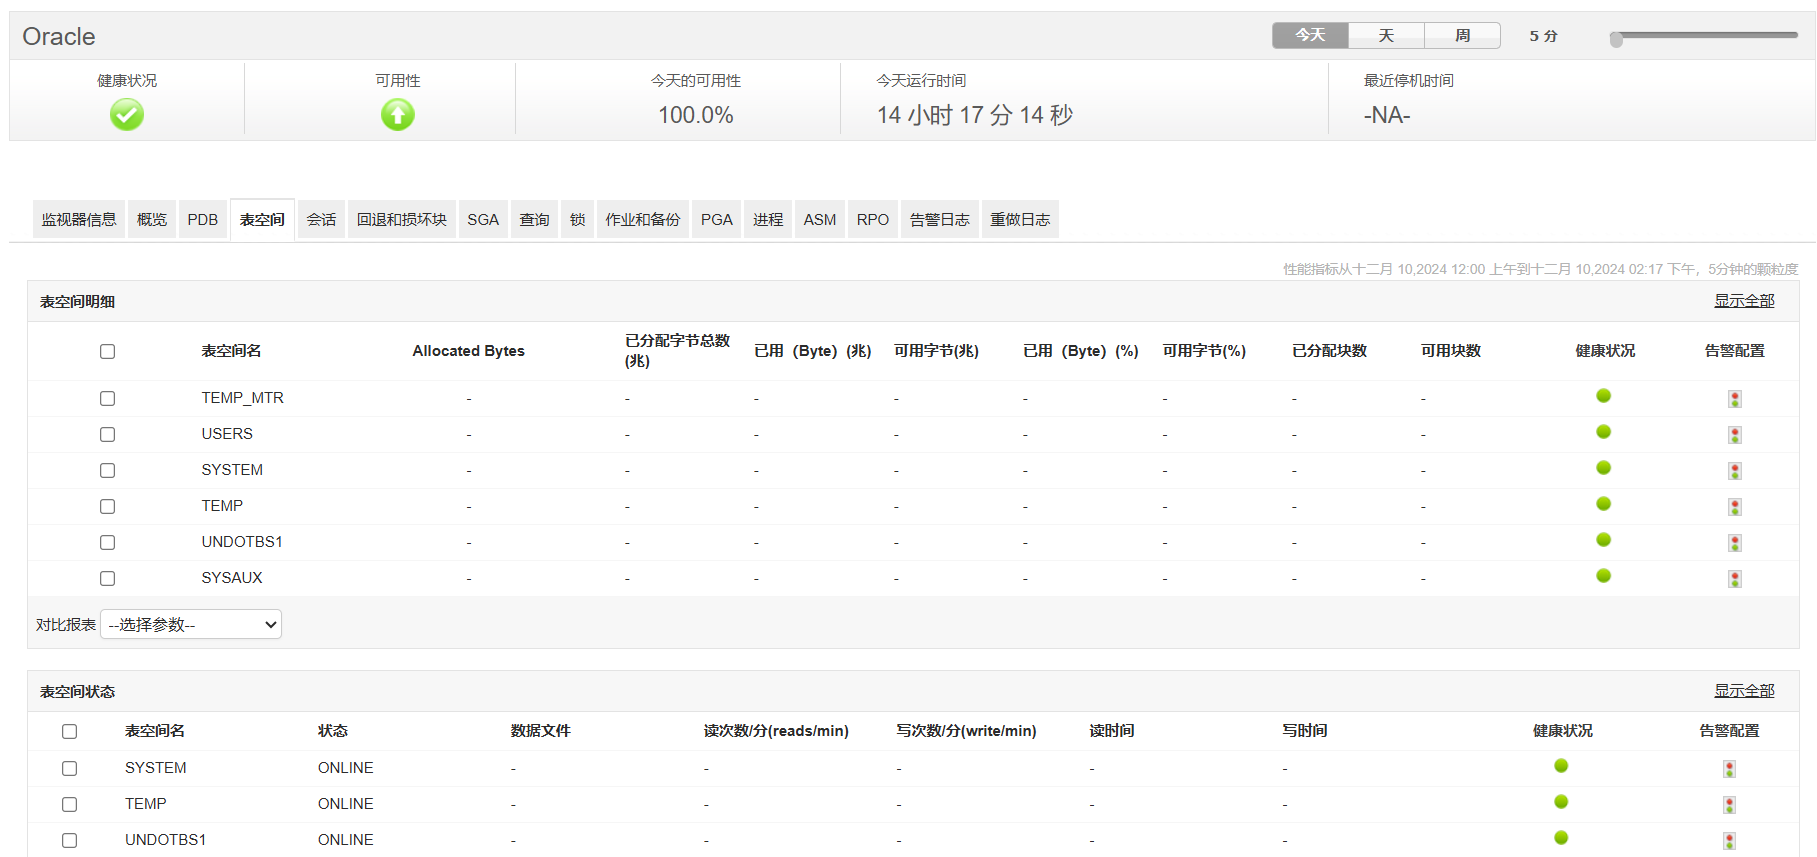Check SYSTEM checkbox in tablespace status table
Screen dimensions: 1817x857
click(69, 768)
